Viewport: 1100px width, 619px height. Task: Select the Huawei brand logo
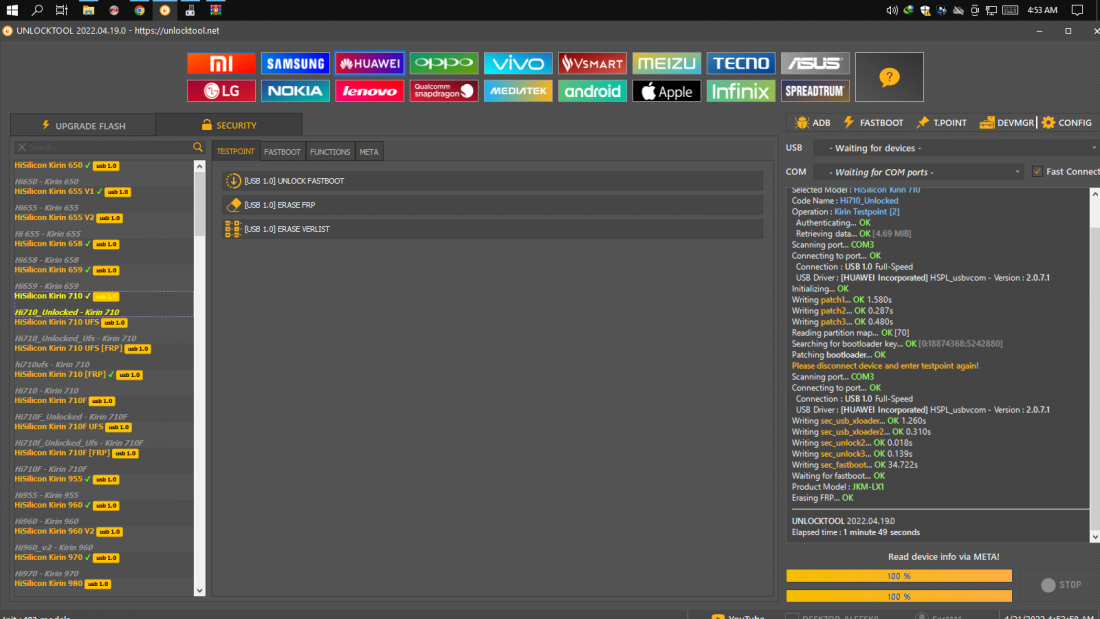(370, 63)
